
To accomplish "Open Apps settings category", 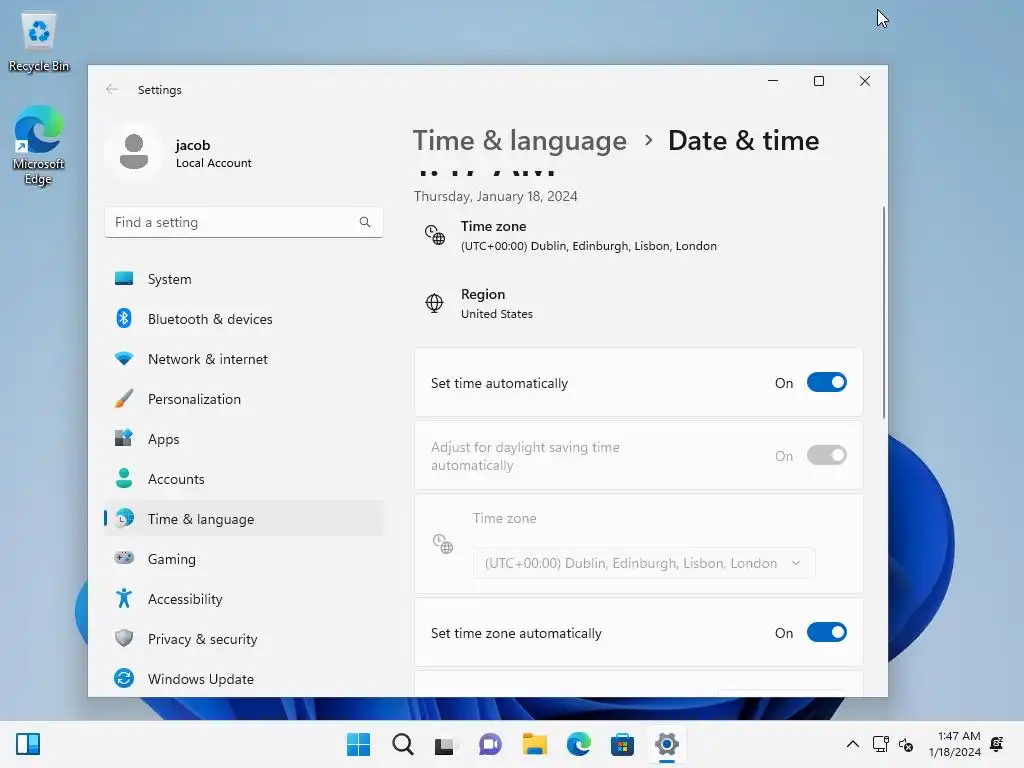I will click(244, 439).
